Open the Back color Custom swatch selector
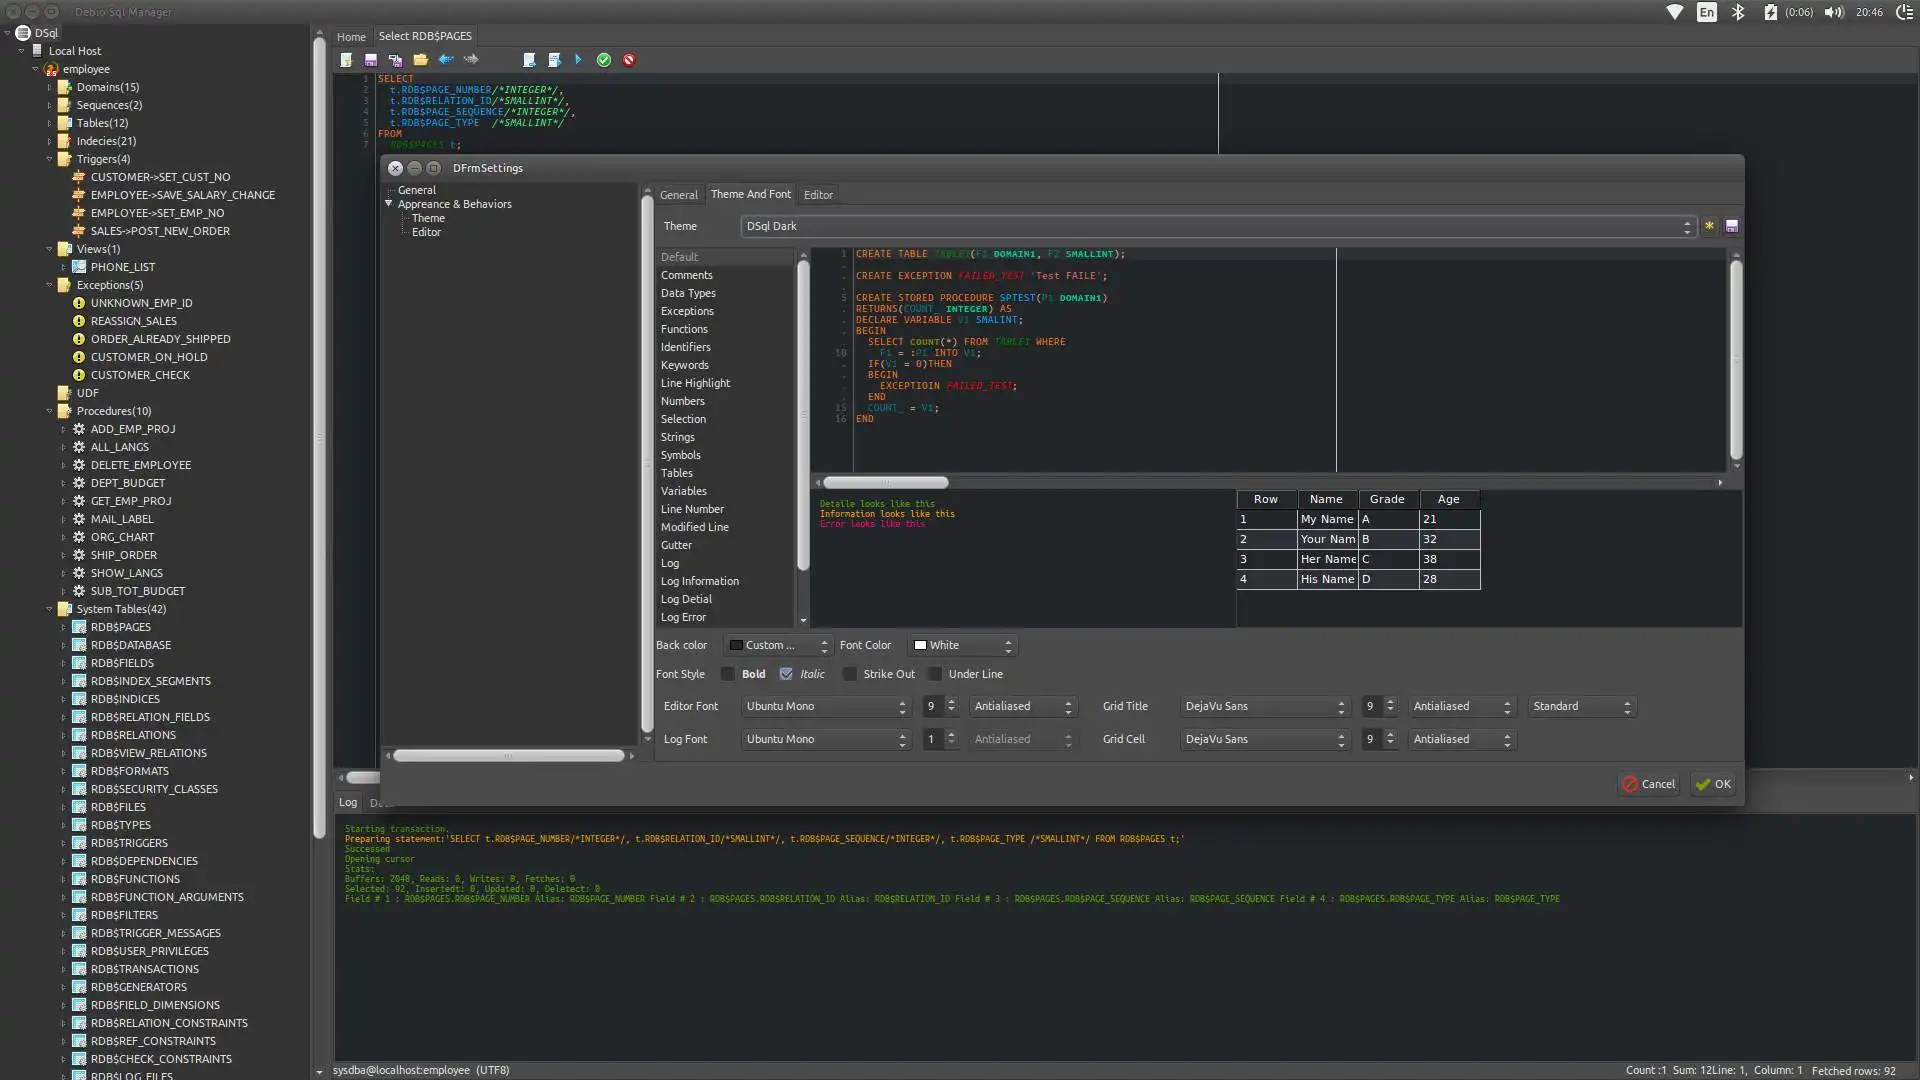This screenshot has height=1080, width=1920. coord(778,646)
